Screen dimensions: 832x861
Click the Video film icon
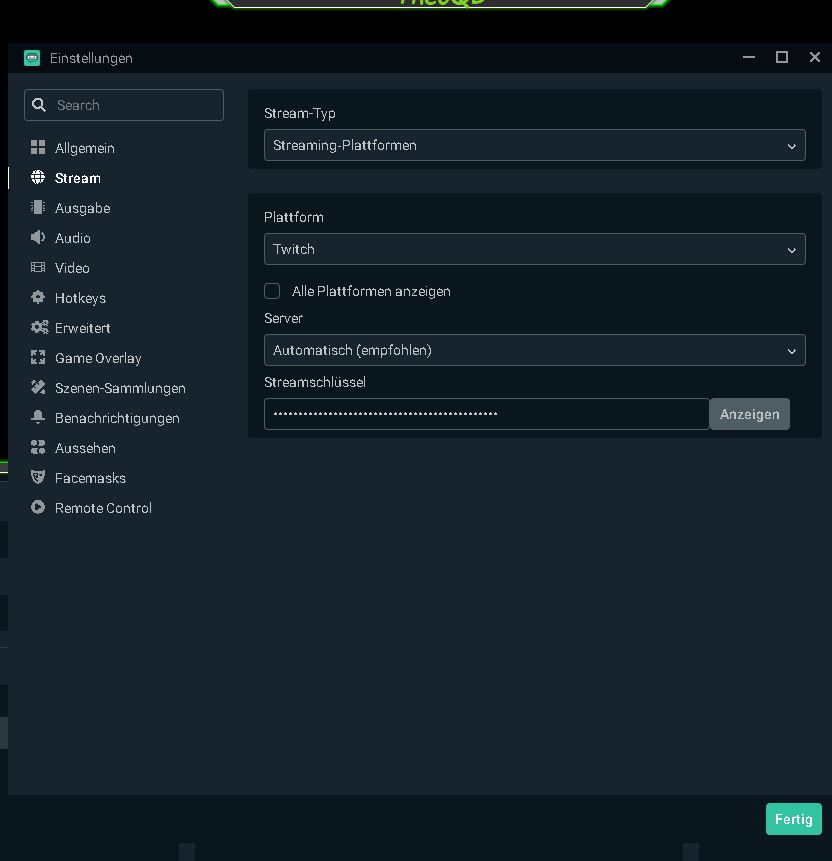click(38, 268)
